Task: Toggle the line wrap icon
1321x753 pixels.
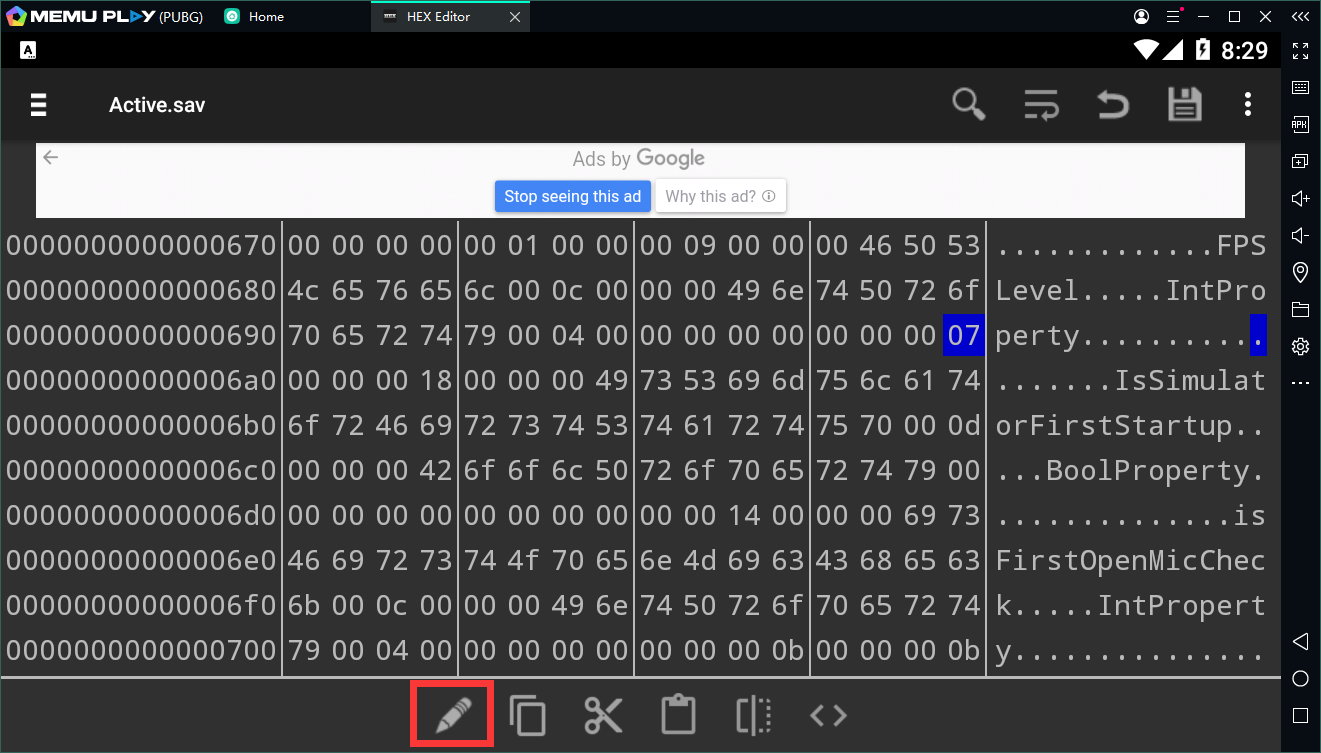Action: click(1041, 104)
